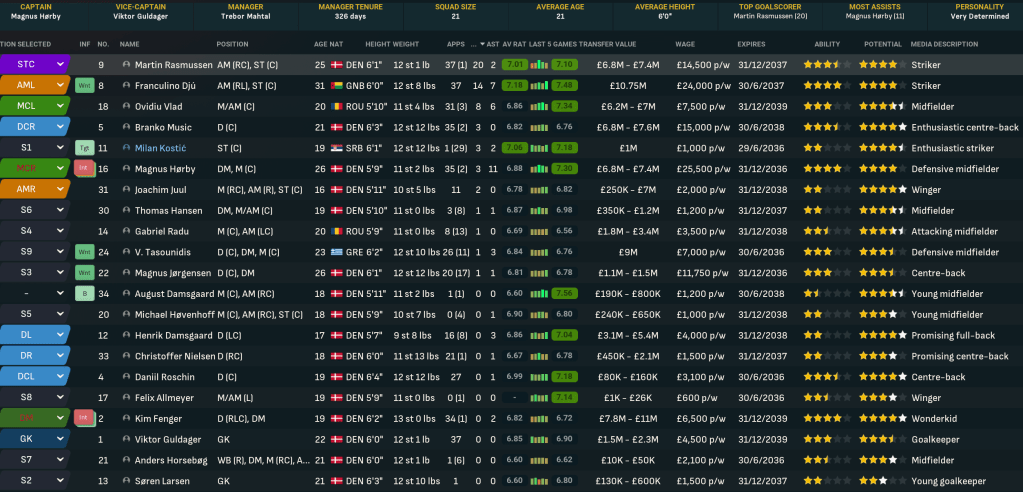The image size is (1023, 492).
Task: Click the Int status icon for Kim Fenger
Action: tap(84, 418)
